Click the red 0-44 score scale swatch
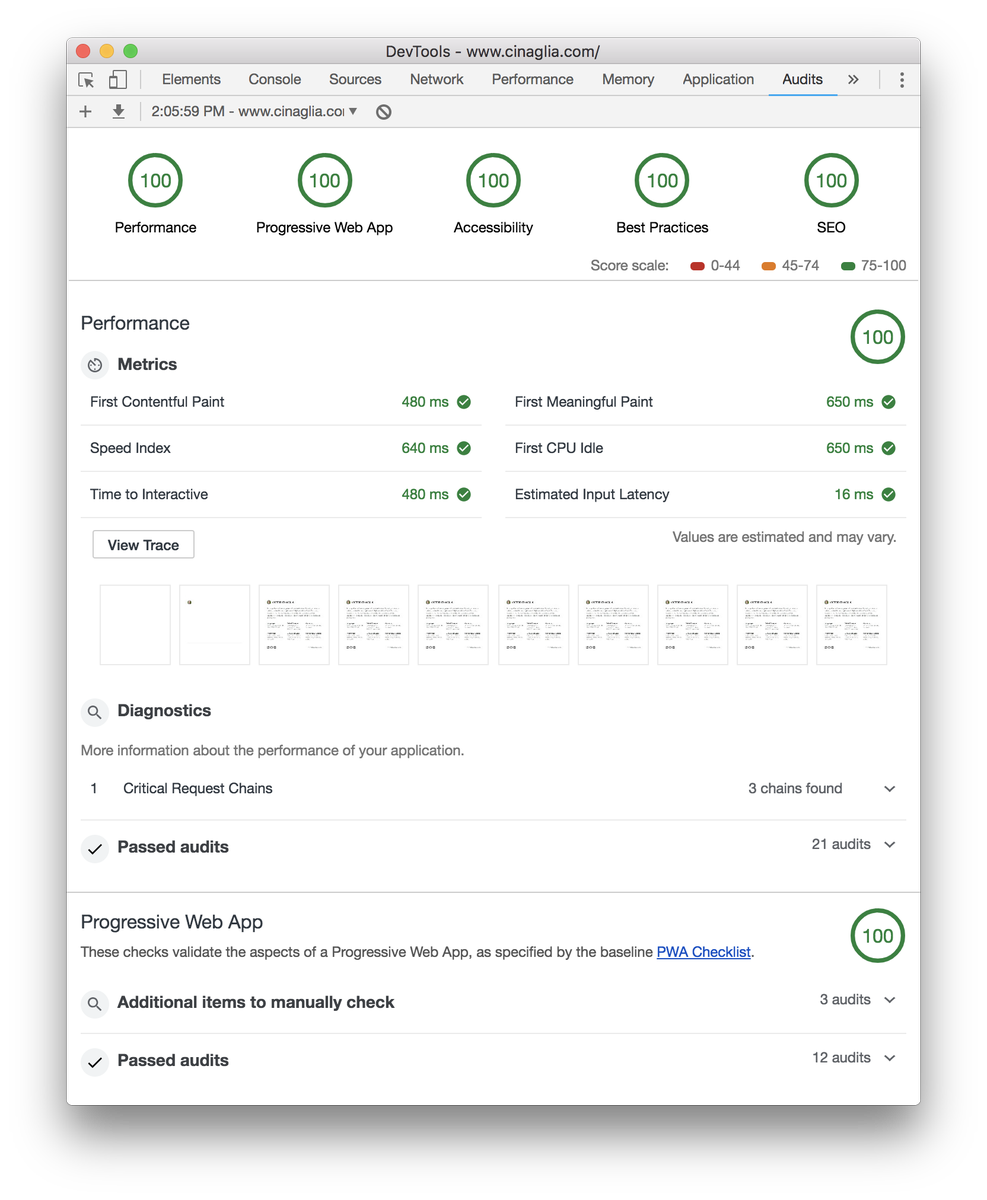This screenshot has width=987, height=1200. 698,266
